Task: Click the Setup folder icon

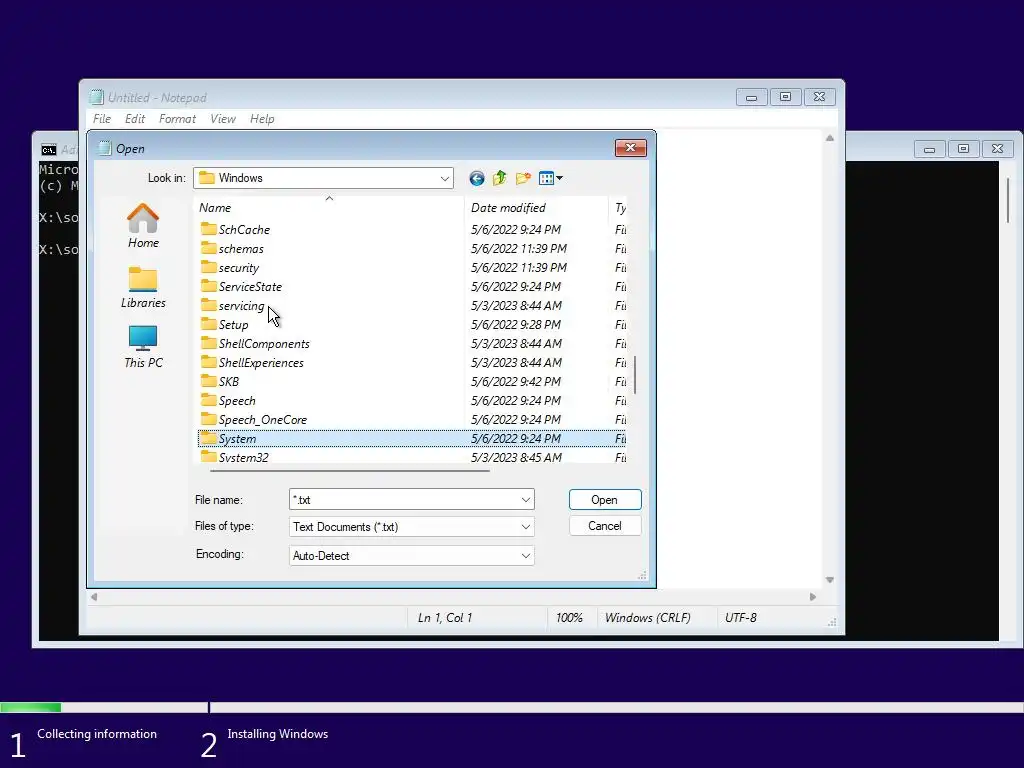Action: (x=208, y=324)
